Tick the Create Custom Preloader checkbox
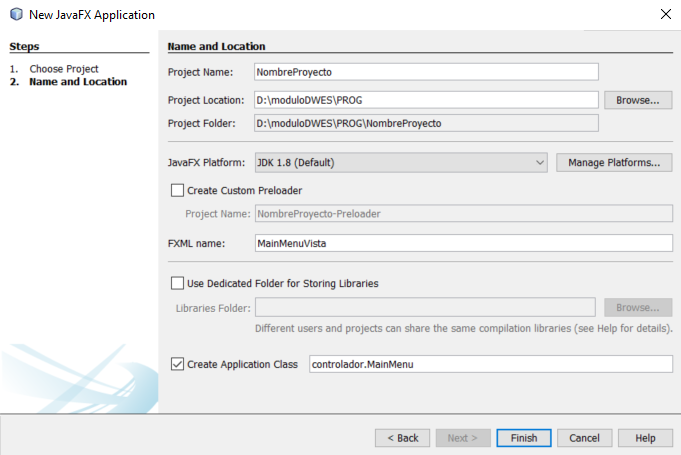This screenshot has height=455, width=681. click(177, 191)
